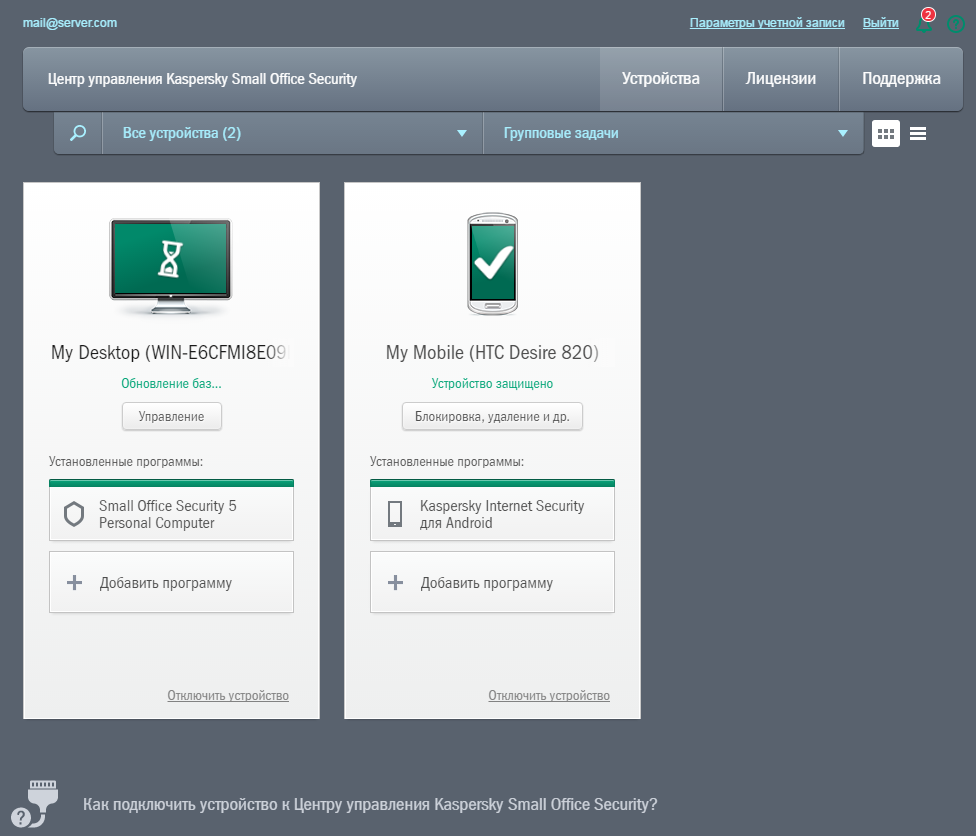The width and height of the screenshot is (976, 836).
Task: Click the Выйти logout link
Action: [x=880, y=23]
